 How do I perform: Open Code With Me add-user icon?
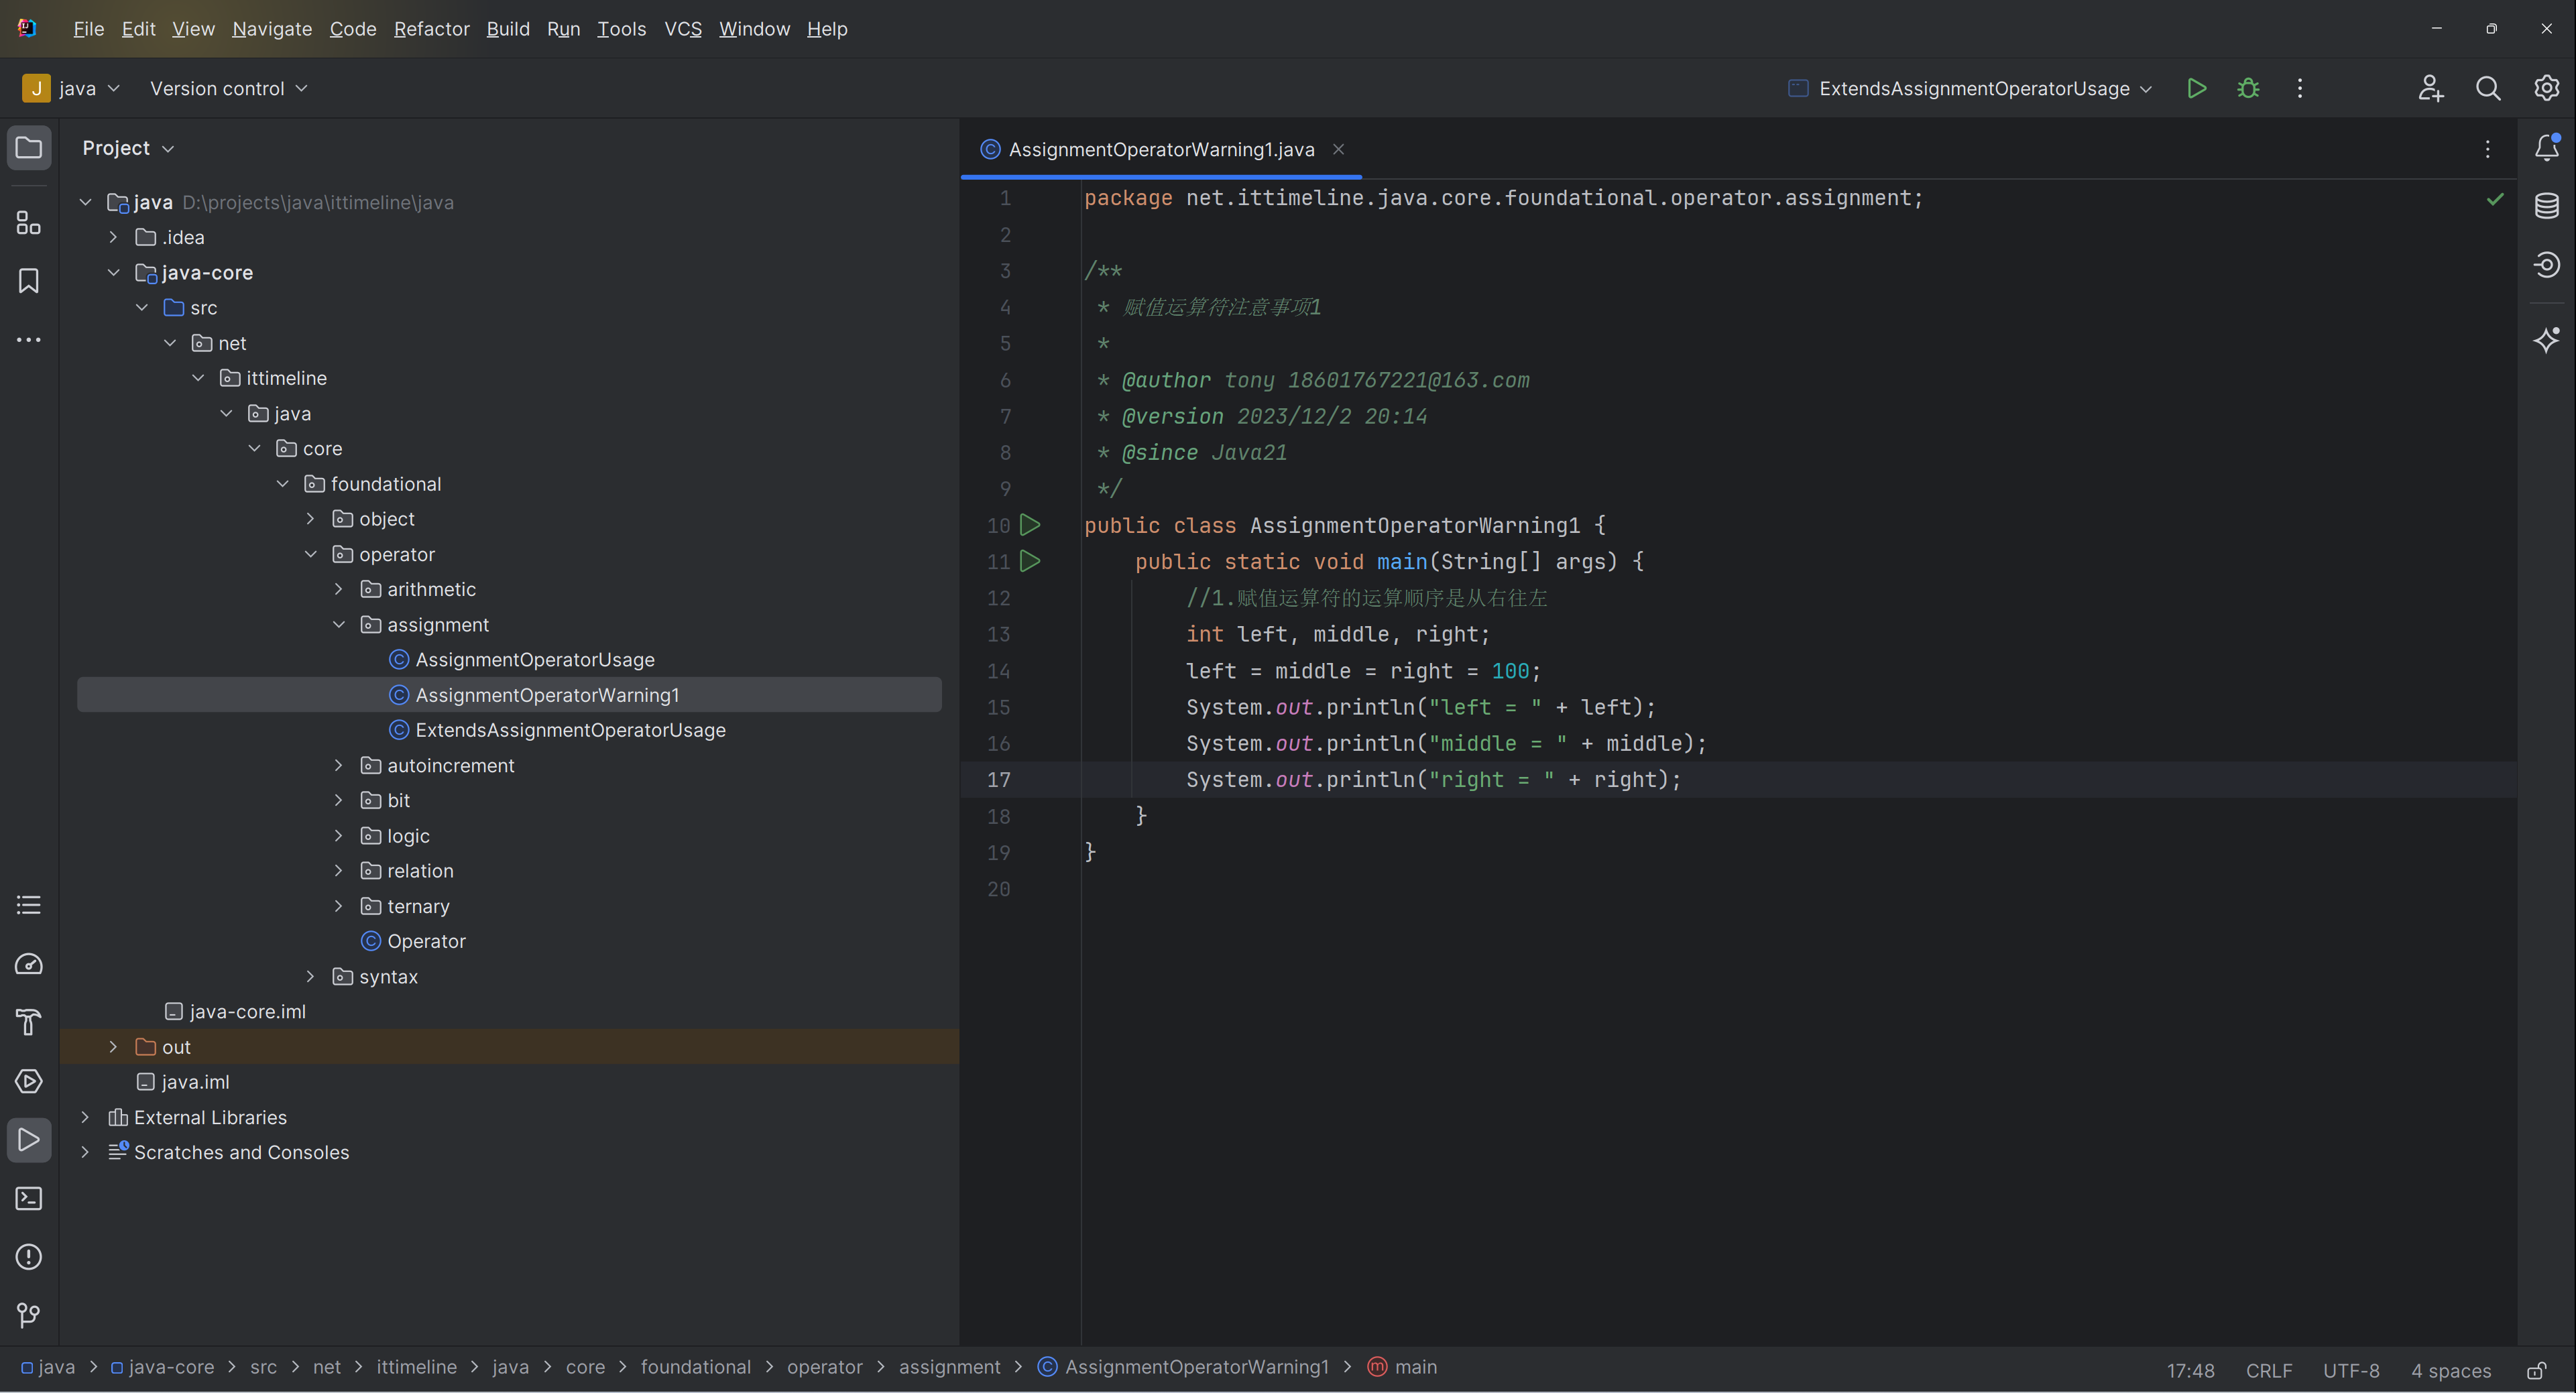coord(2431,88)
